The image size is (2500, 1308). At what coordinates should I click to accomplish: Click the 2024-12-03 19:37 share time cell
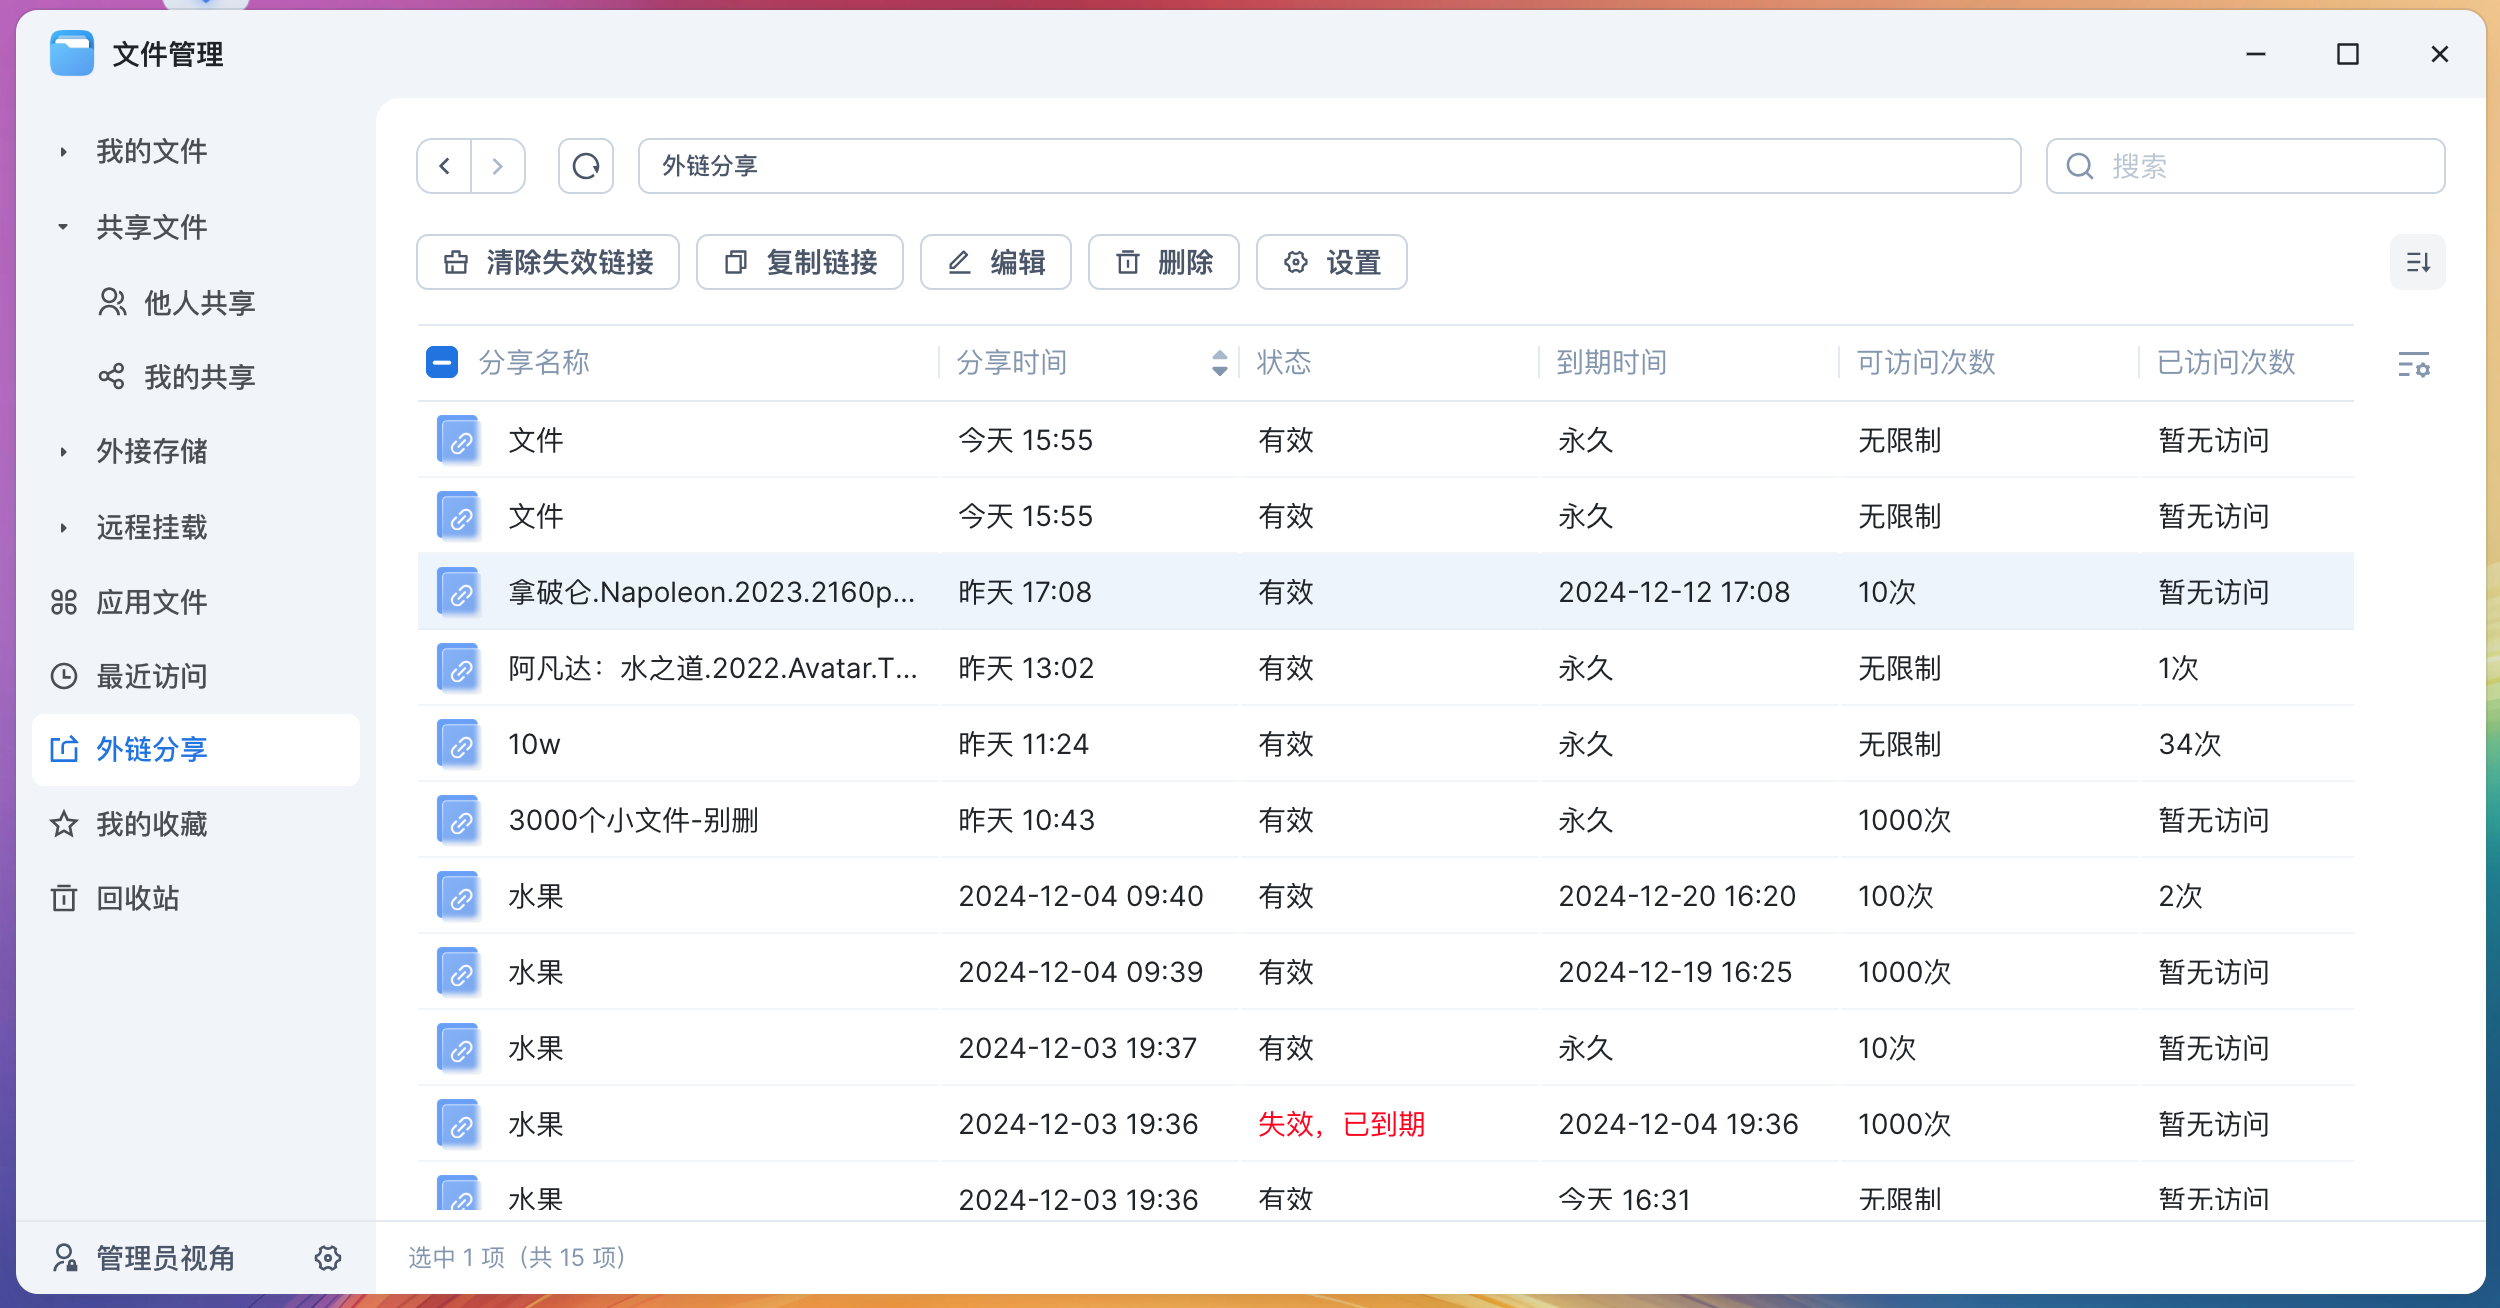tap(1078, 1048)
